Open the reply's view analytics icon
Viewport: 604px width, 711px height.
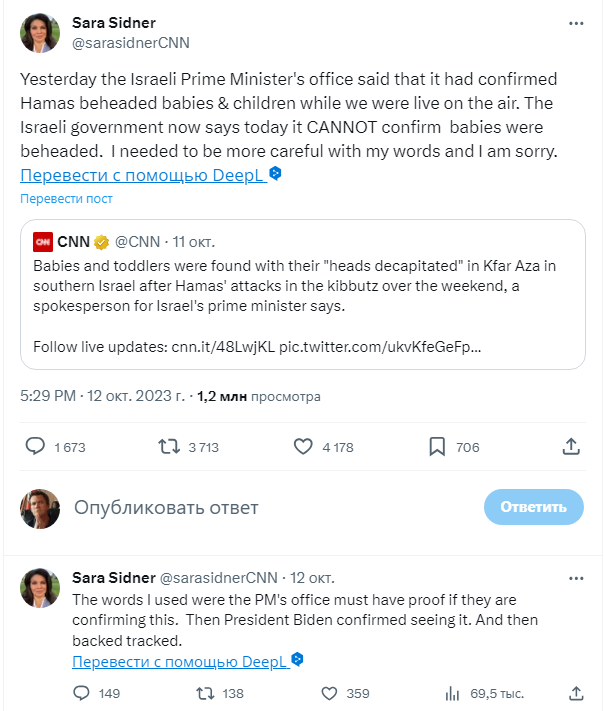click(x=453, y=693)
